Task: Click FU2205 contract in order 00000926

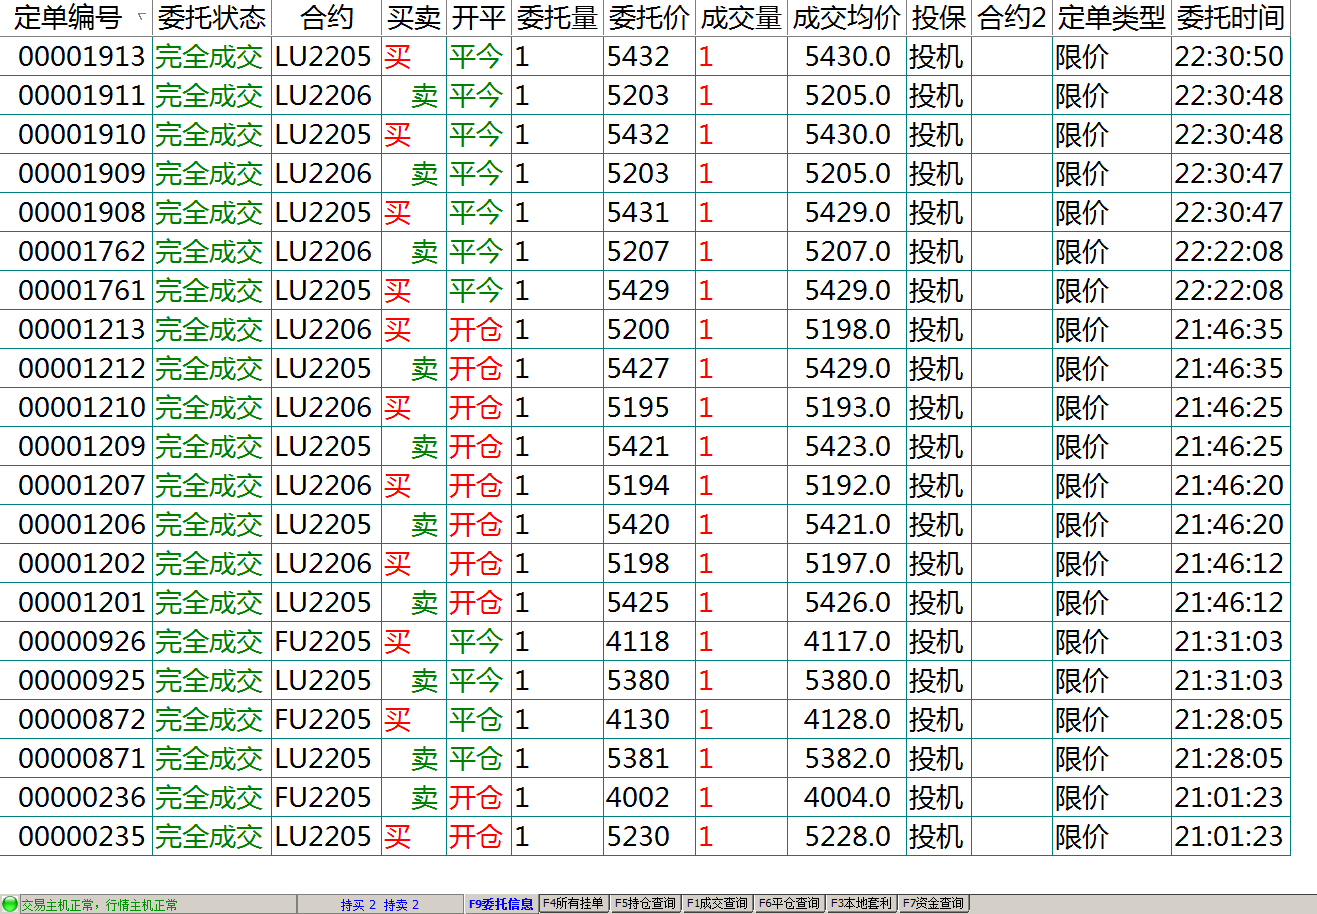Action: tap(323, 642)
